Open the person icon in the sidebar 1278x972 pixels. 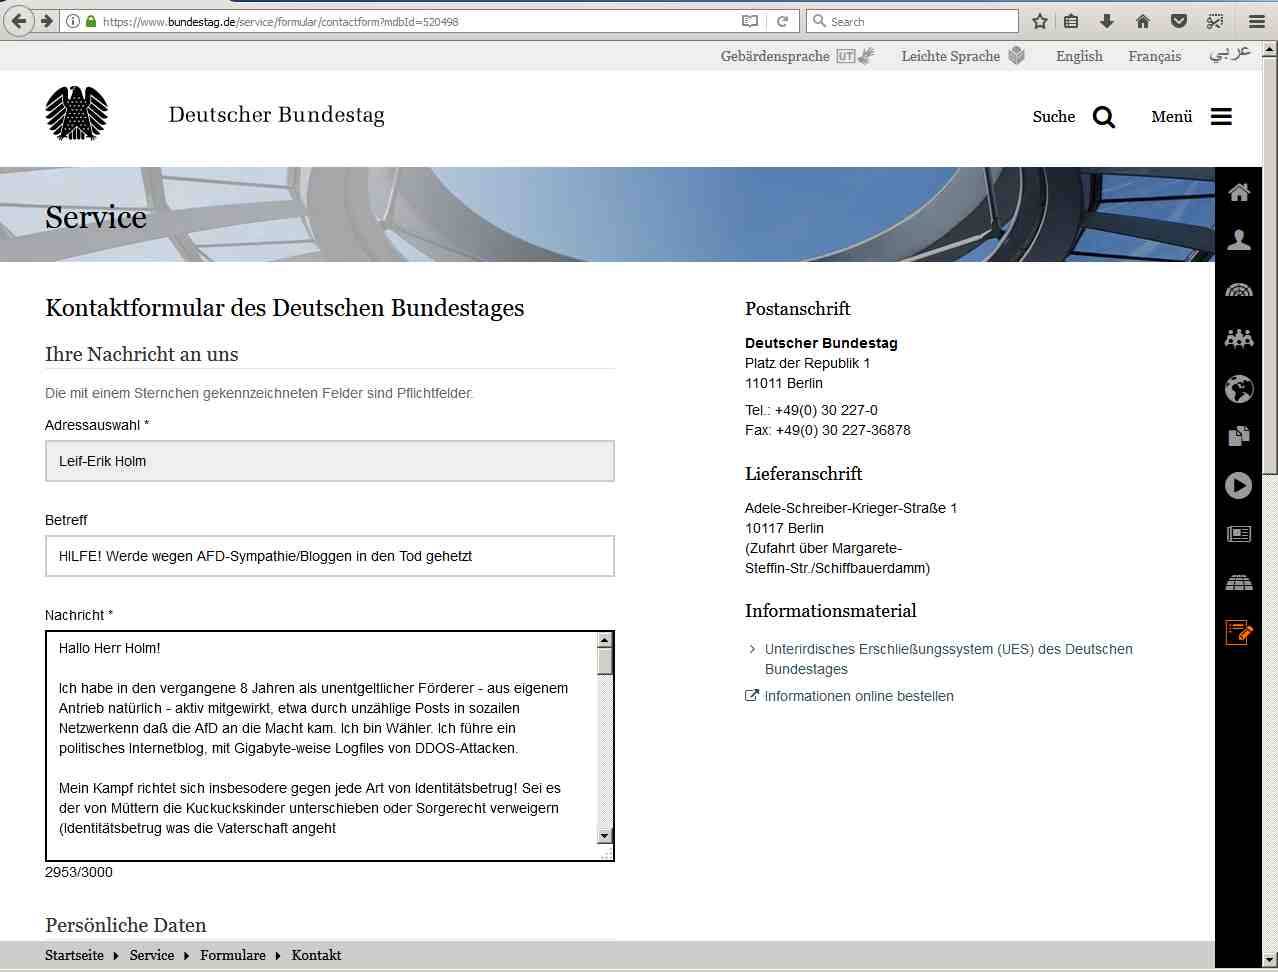coord(1238,240)
